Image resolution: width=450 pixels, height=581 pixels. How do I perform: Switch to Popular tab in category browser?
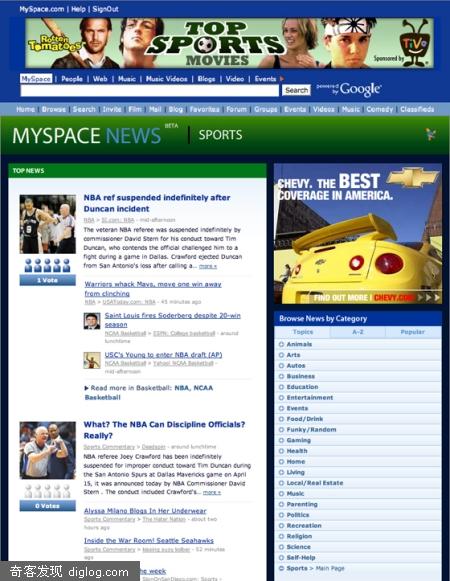[413, 332]
